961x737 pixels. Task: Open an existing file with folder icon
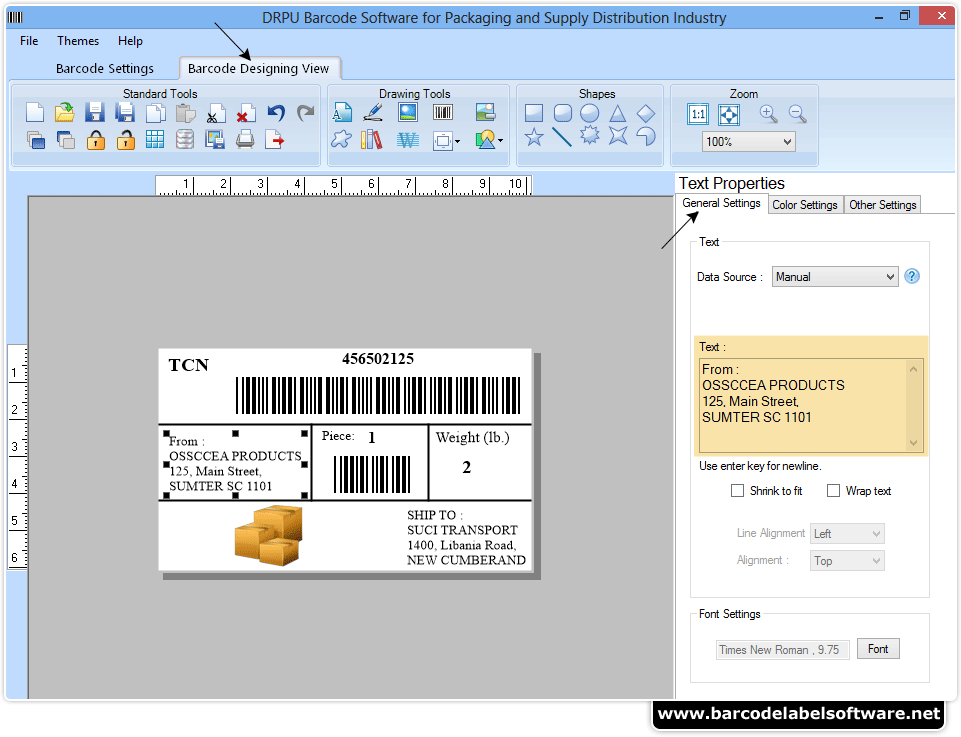click(64, 113)
